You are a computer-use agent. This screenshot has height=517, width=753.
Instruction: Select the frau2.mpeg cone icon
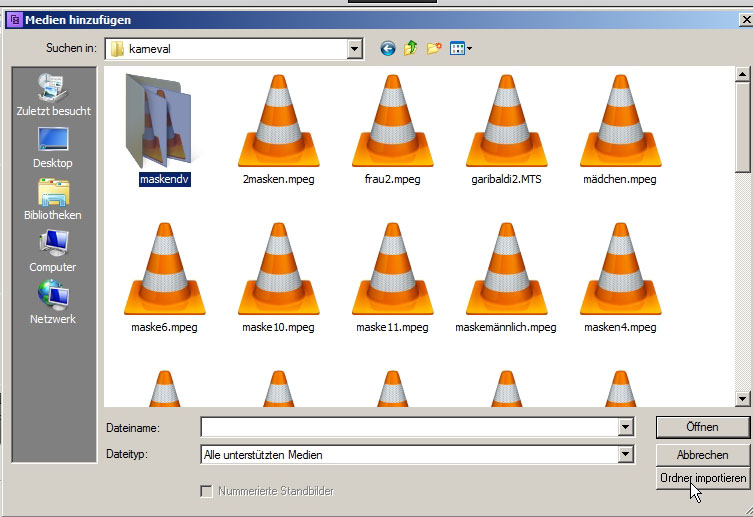(x=392, y=120)
